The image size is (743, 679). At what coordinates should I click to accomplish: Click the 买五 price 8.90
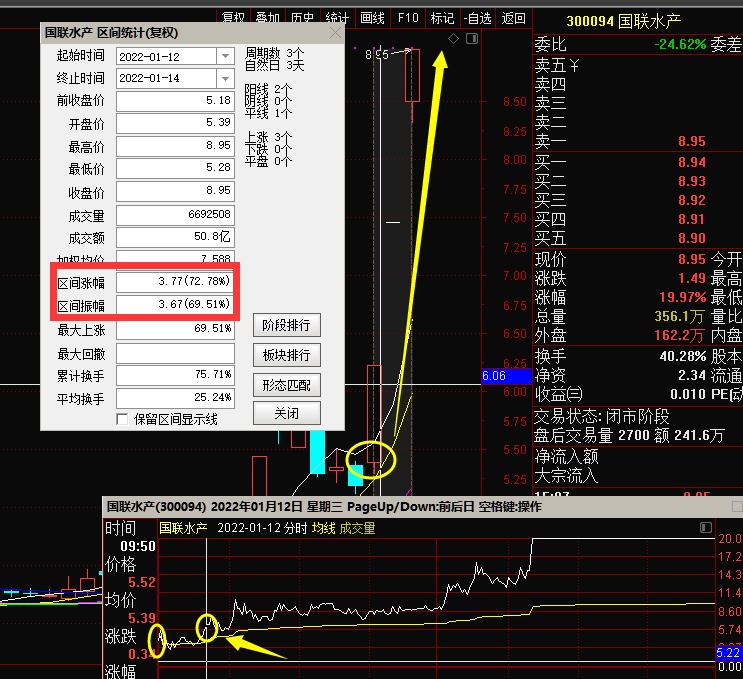(x=691, y=238)
